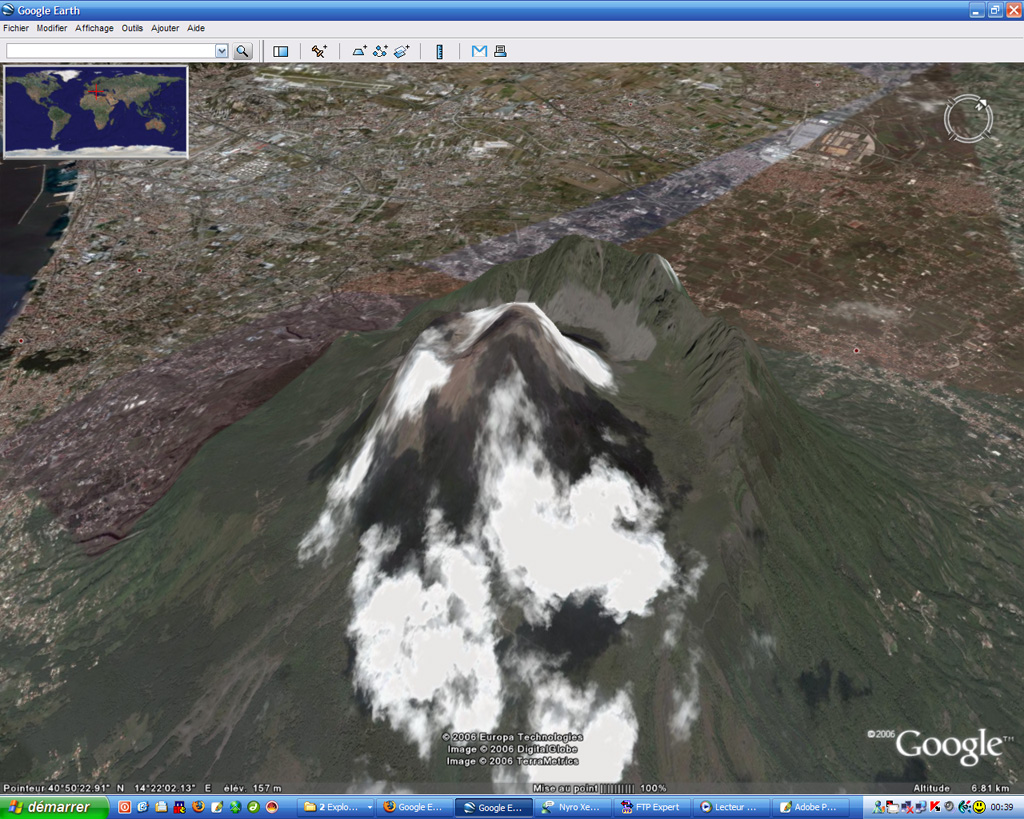Click the compass navigation ring
1024x819 pixels.
(x=968, y=119)
